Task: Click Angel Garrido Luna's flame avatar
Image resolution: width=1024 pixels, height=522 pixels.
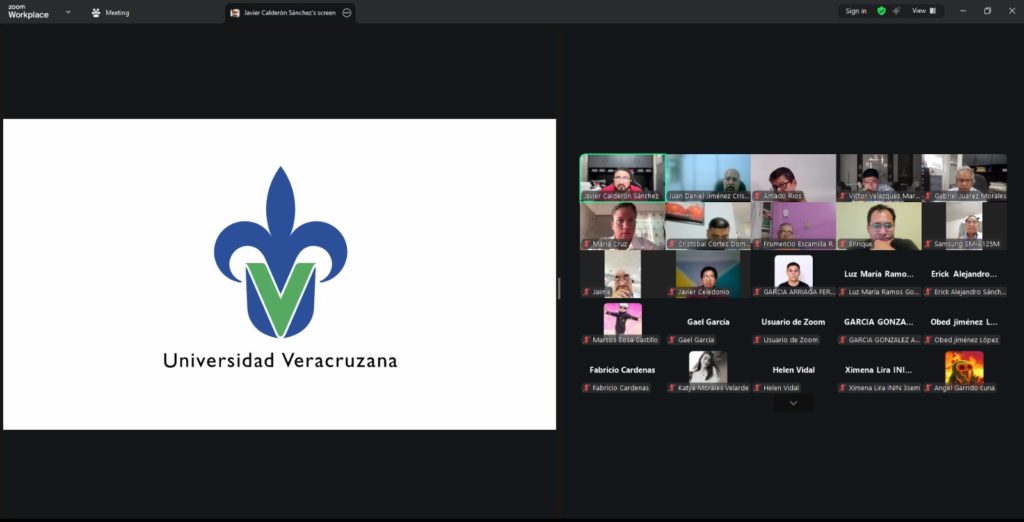Action: (964, 367)
